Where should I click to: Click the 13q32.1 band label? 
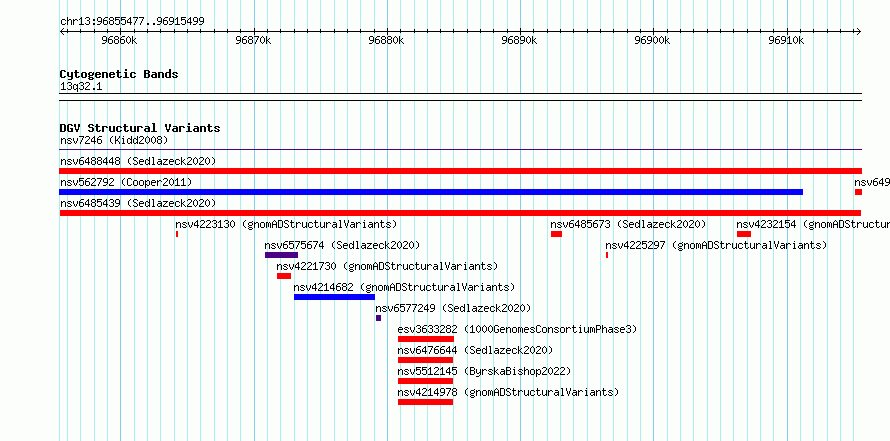(x=81, y=87)
